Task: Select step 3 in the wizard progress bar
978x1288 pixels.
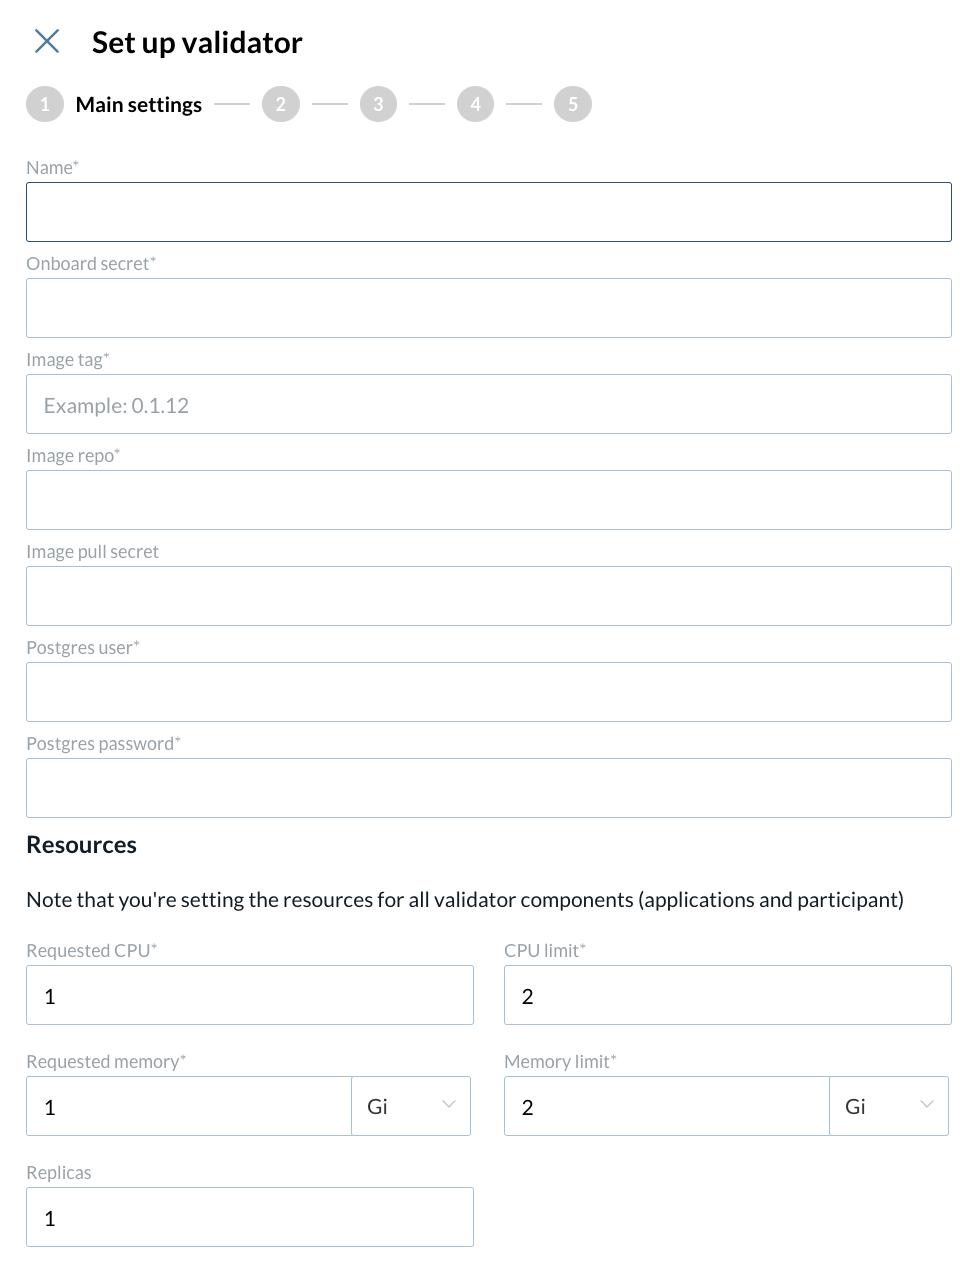Action: 378,104
